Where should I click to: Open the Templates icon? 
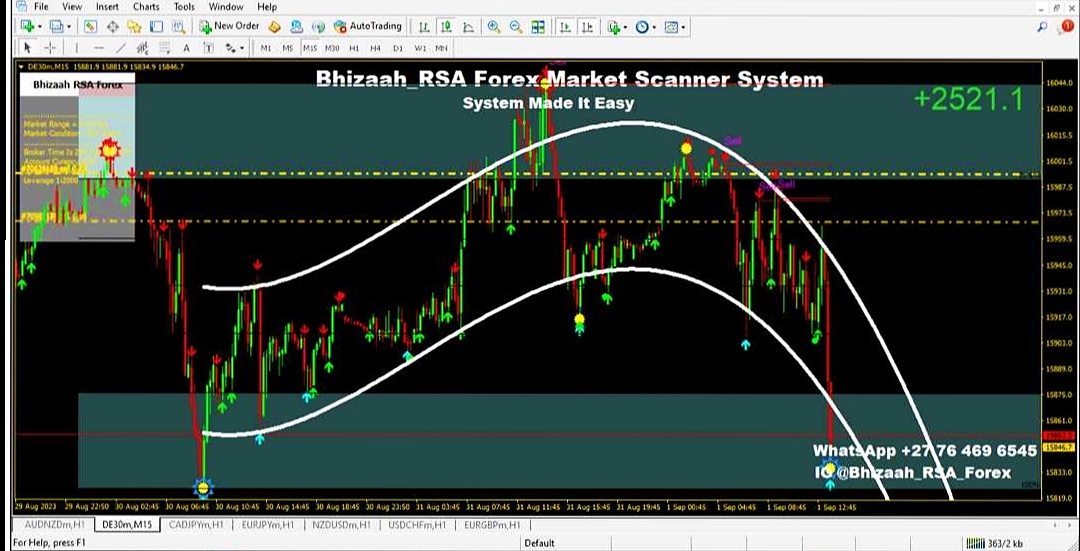tap(672, 27)
